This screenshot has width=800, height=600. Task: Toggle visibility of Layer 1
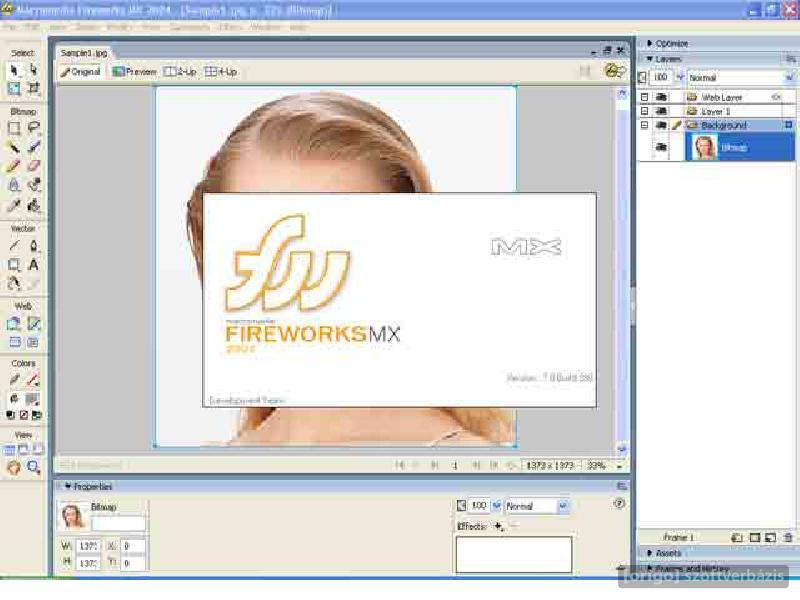pyautogui.click(x=661, y=111)
